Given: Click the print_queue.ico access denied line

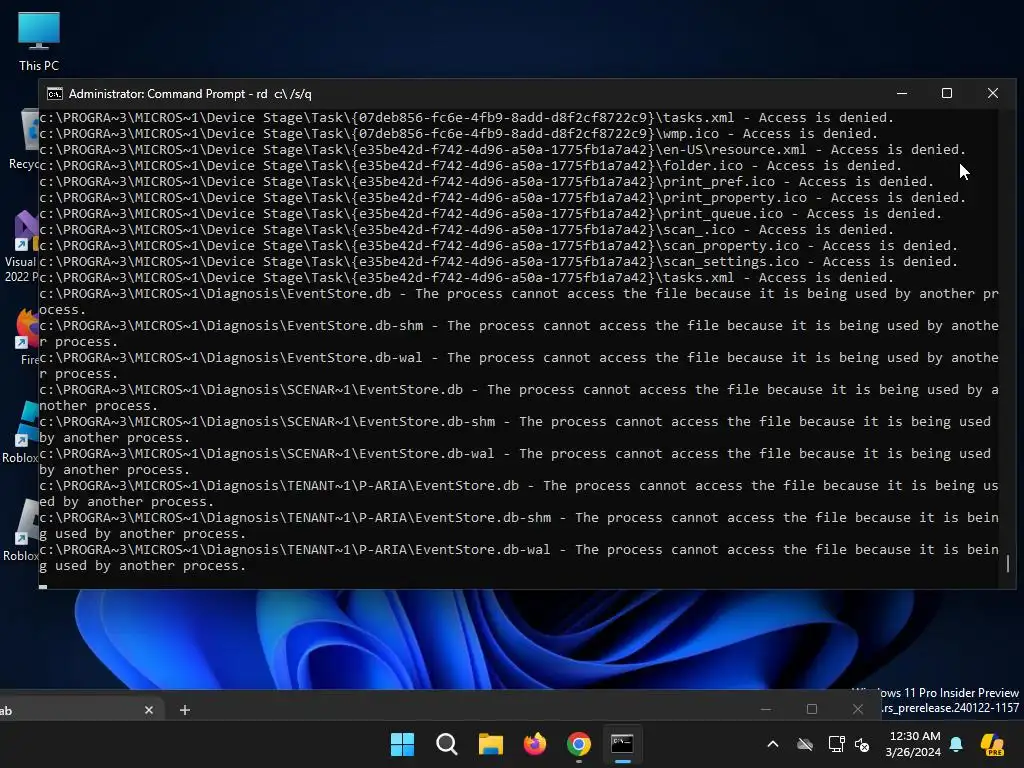Looking at the screenshot, I should pyautogui.click(x=490, y=214).
